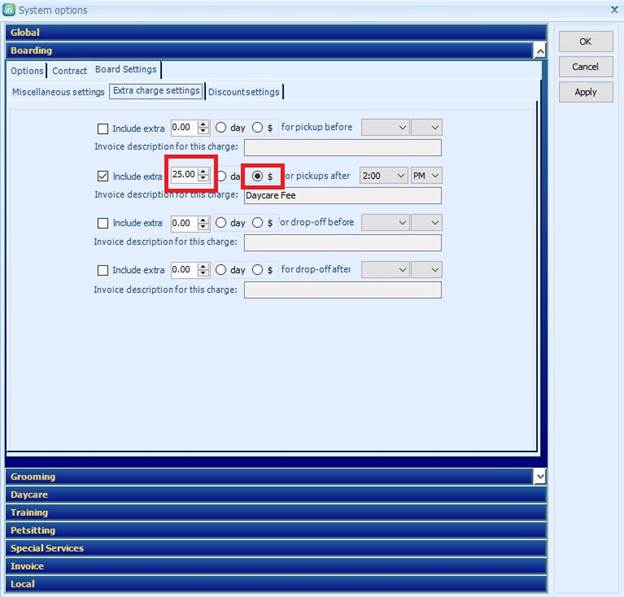Select day option for drop-off before charge
The height and width of the screenshot is (597, 624).
tap(221, 222)
